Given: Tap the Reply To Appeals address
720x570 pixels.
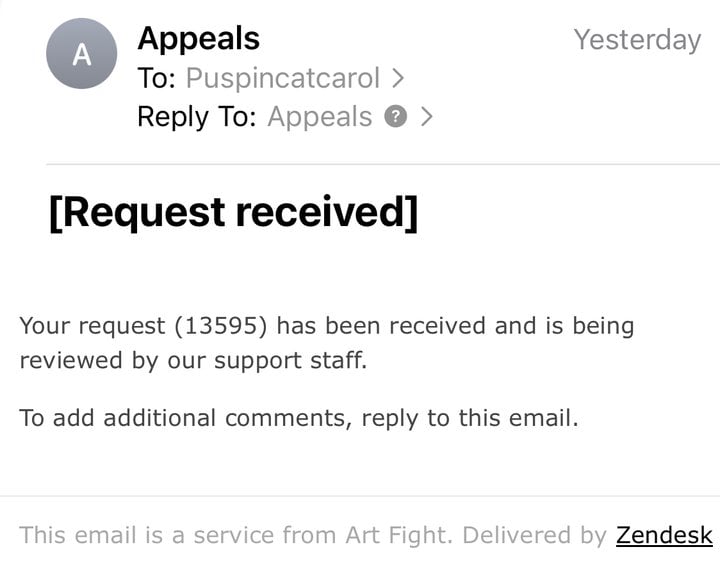Looking at the screenshot, I should tap(320, 116).
